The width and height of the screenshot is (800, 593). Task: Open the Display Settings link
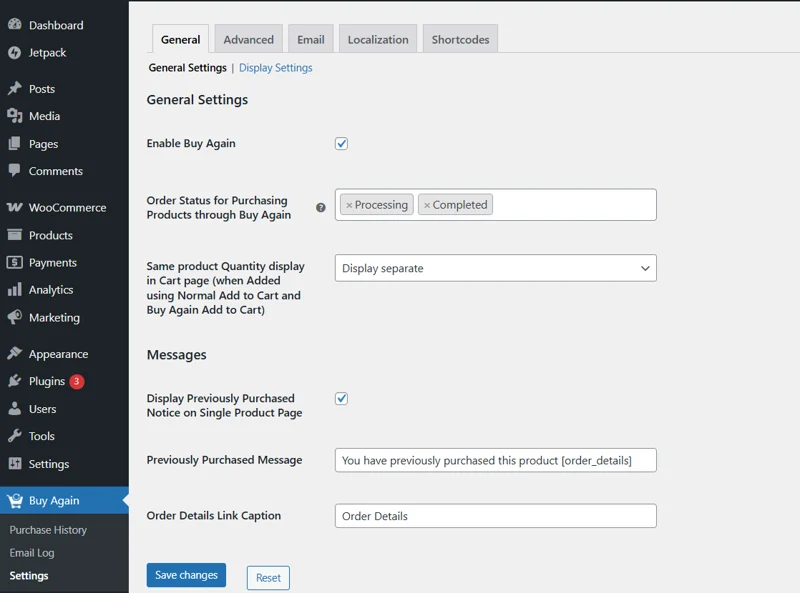point(276,68)
